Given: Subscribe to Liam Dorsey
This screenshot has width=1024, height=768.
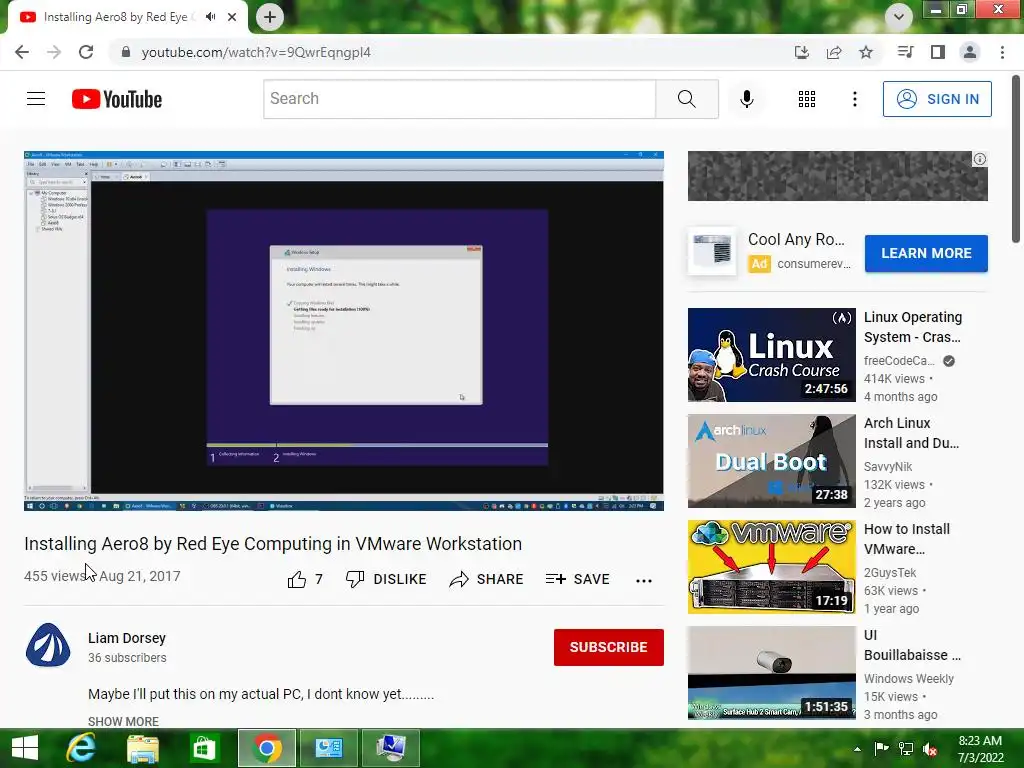Looking at the screenshot, I should 609,647.
